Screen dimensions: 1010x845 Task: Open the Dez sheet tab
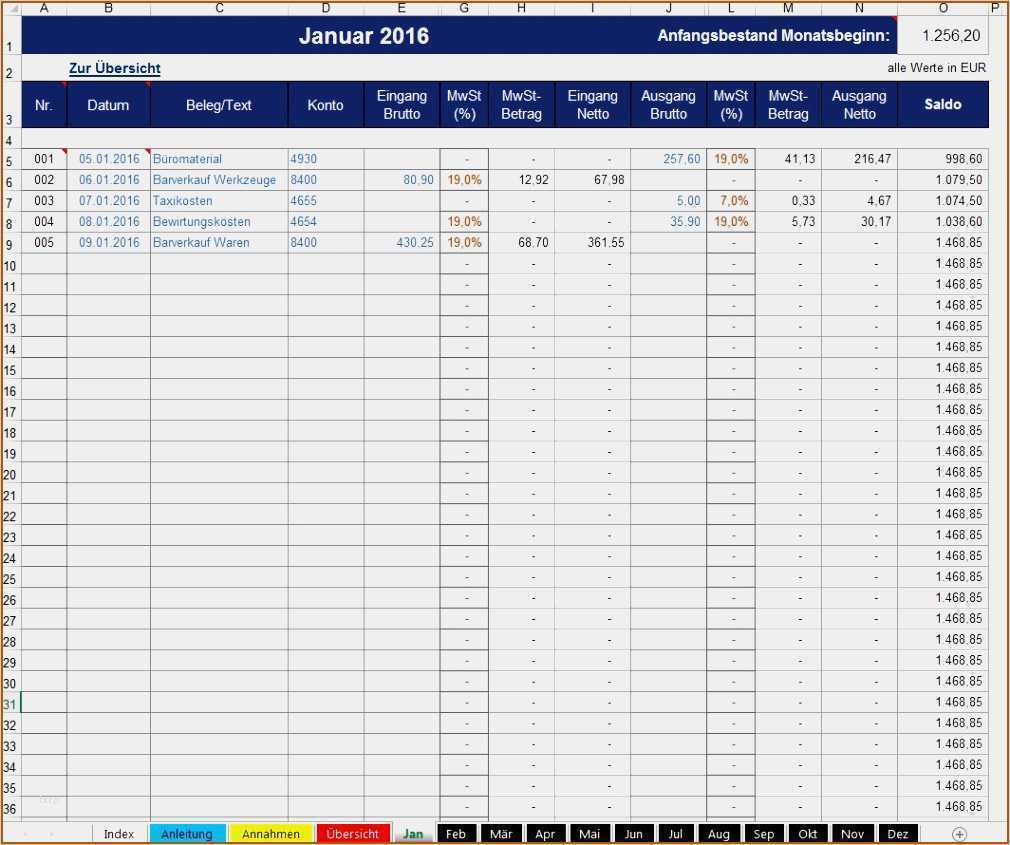click(897, 834)
